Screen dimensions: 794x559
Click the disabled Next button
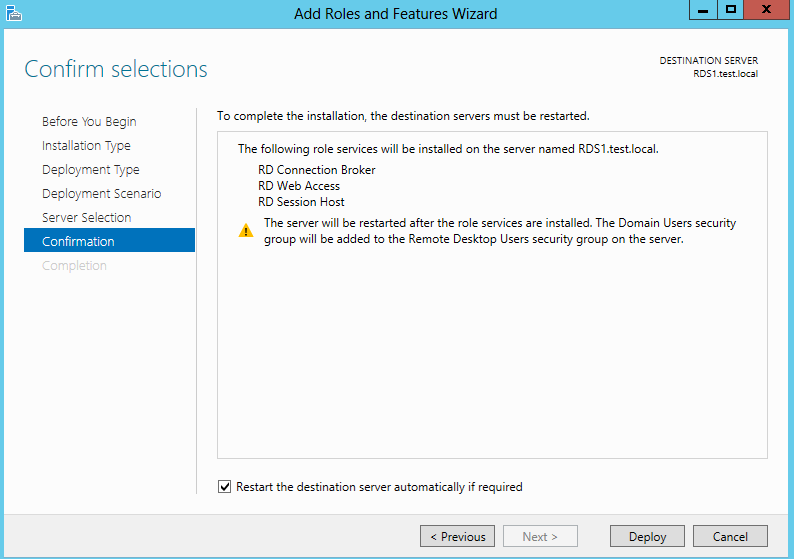(x=540, y=536)
